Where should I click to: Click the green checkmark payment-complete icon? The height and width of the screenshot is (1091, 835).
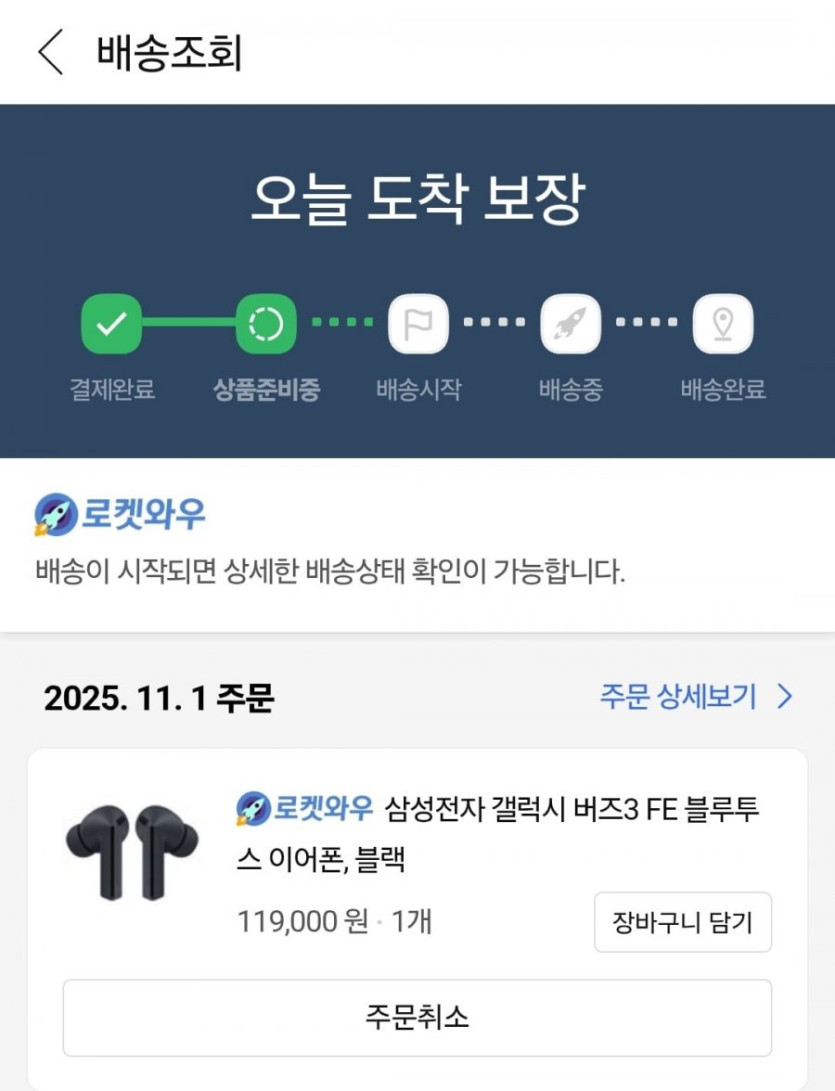(x=111, y=323)
